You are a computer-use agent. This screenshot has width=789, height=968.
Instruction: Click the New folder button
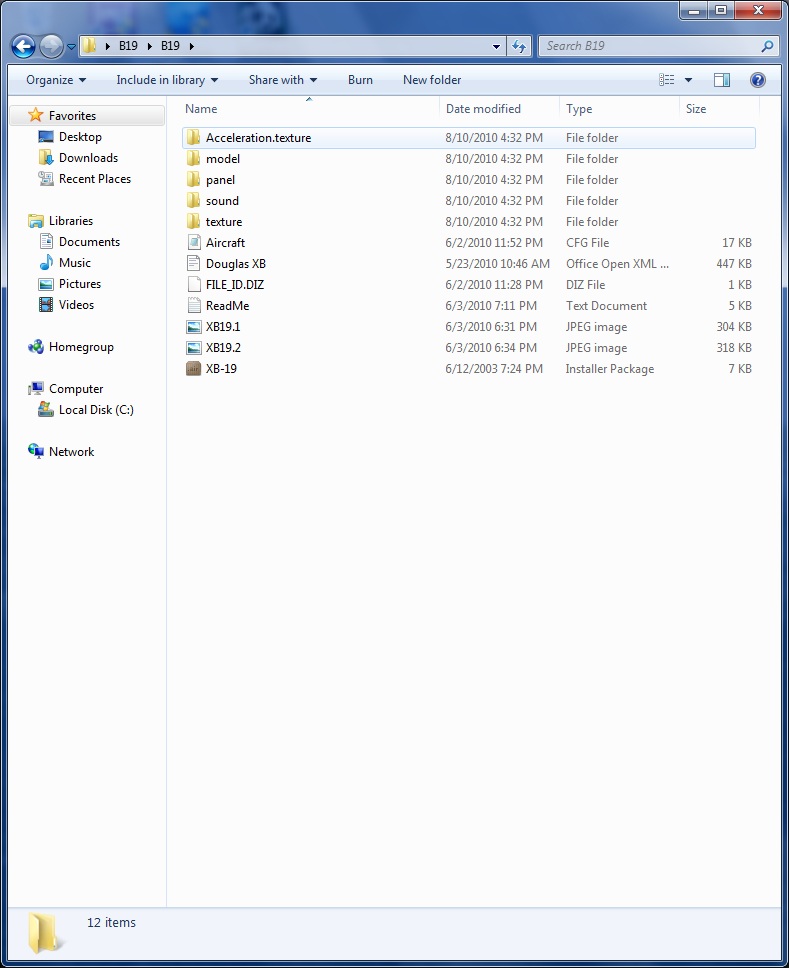[432, 80]
